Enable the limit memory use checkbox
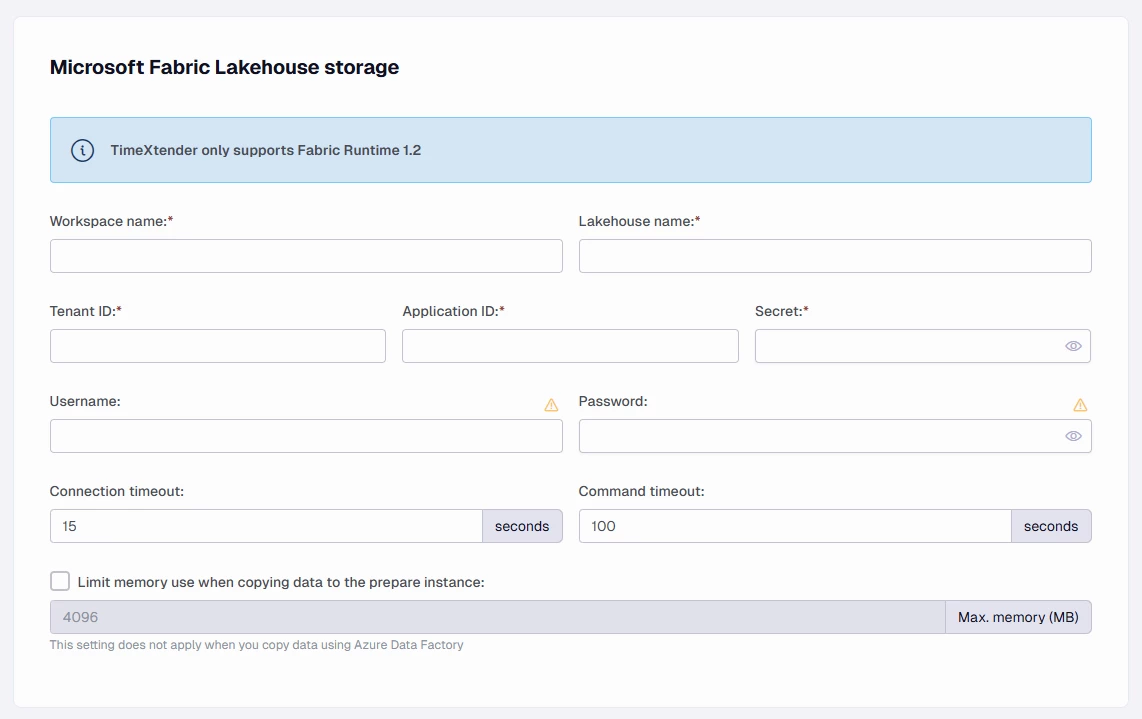Image resolution: width=1142 pixels, height=719 pixels. tap(60, 582)
